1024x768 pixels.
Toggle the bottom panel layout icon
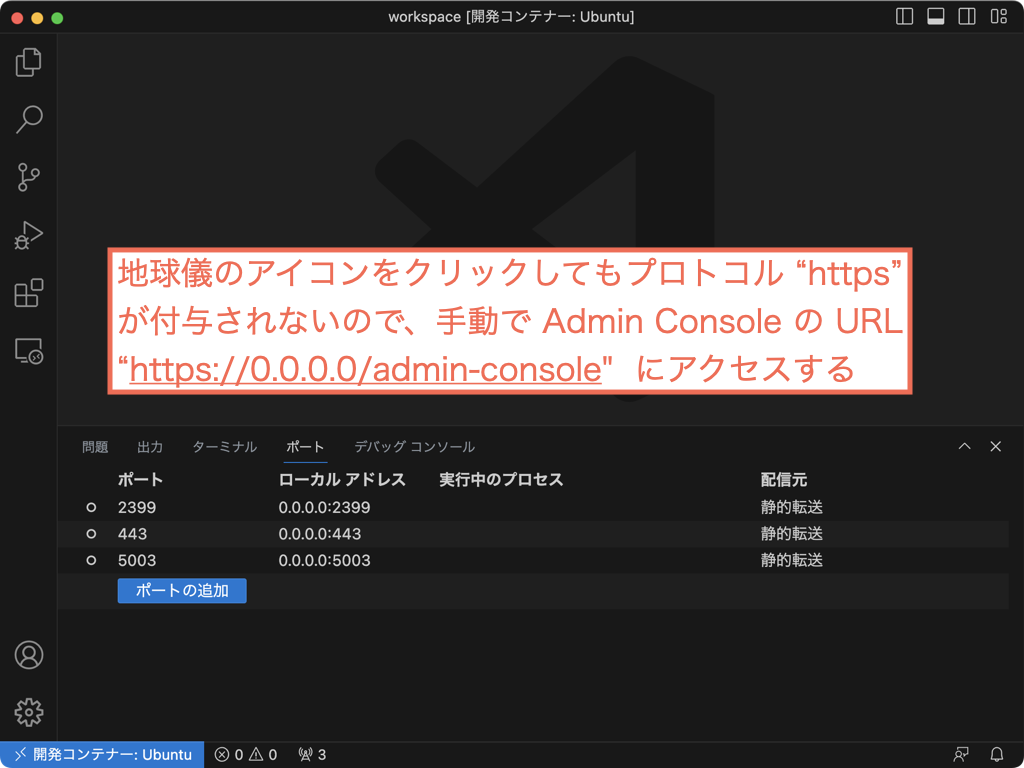(x=936, y=16)
